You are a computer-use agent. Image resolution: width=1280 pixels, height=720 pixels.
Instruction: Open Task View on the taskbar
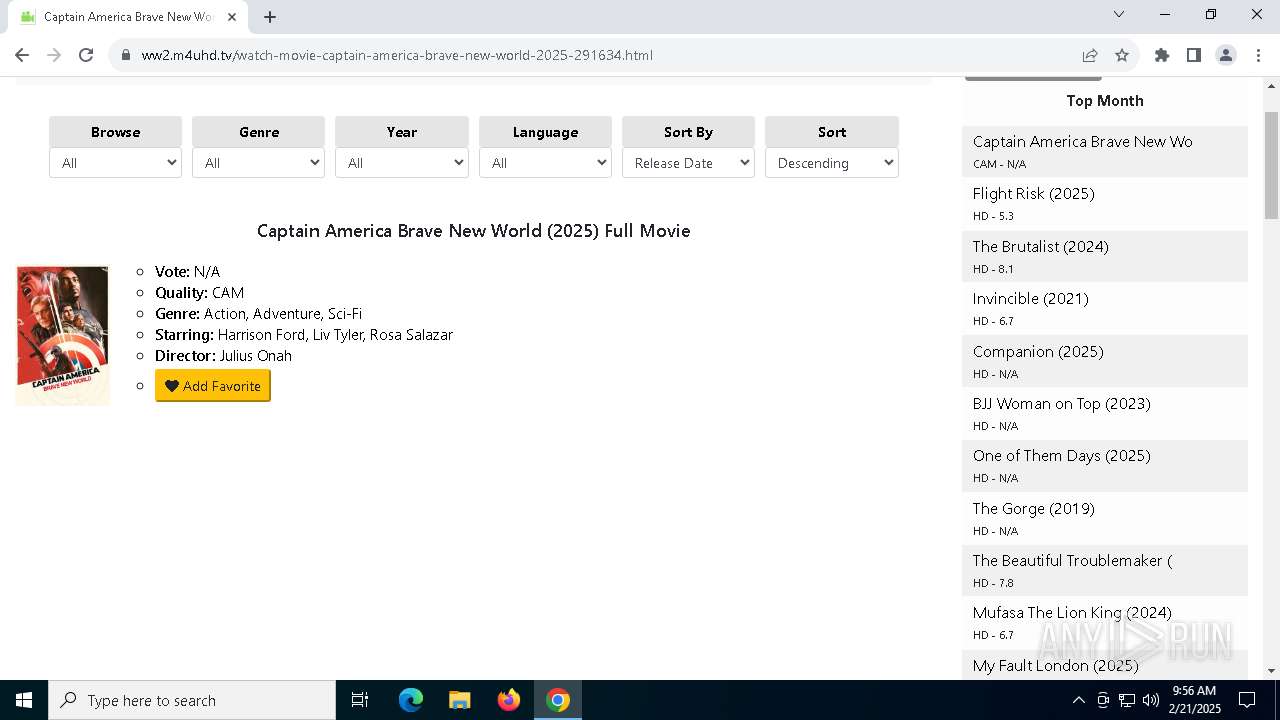point(360,700)
